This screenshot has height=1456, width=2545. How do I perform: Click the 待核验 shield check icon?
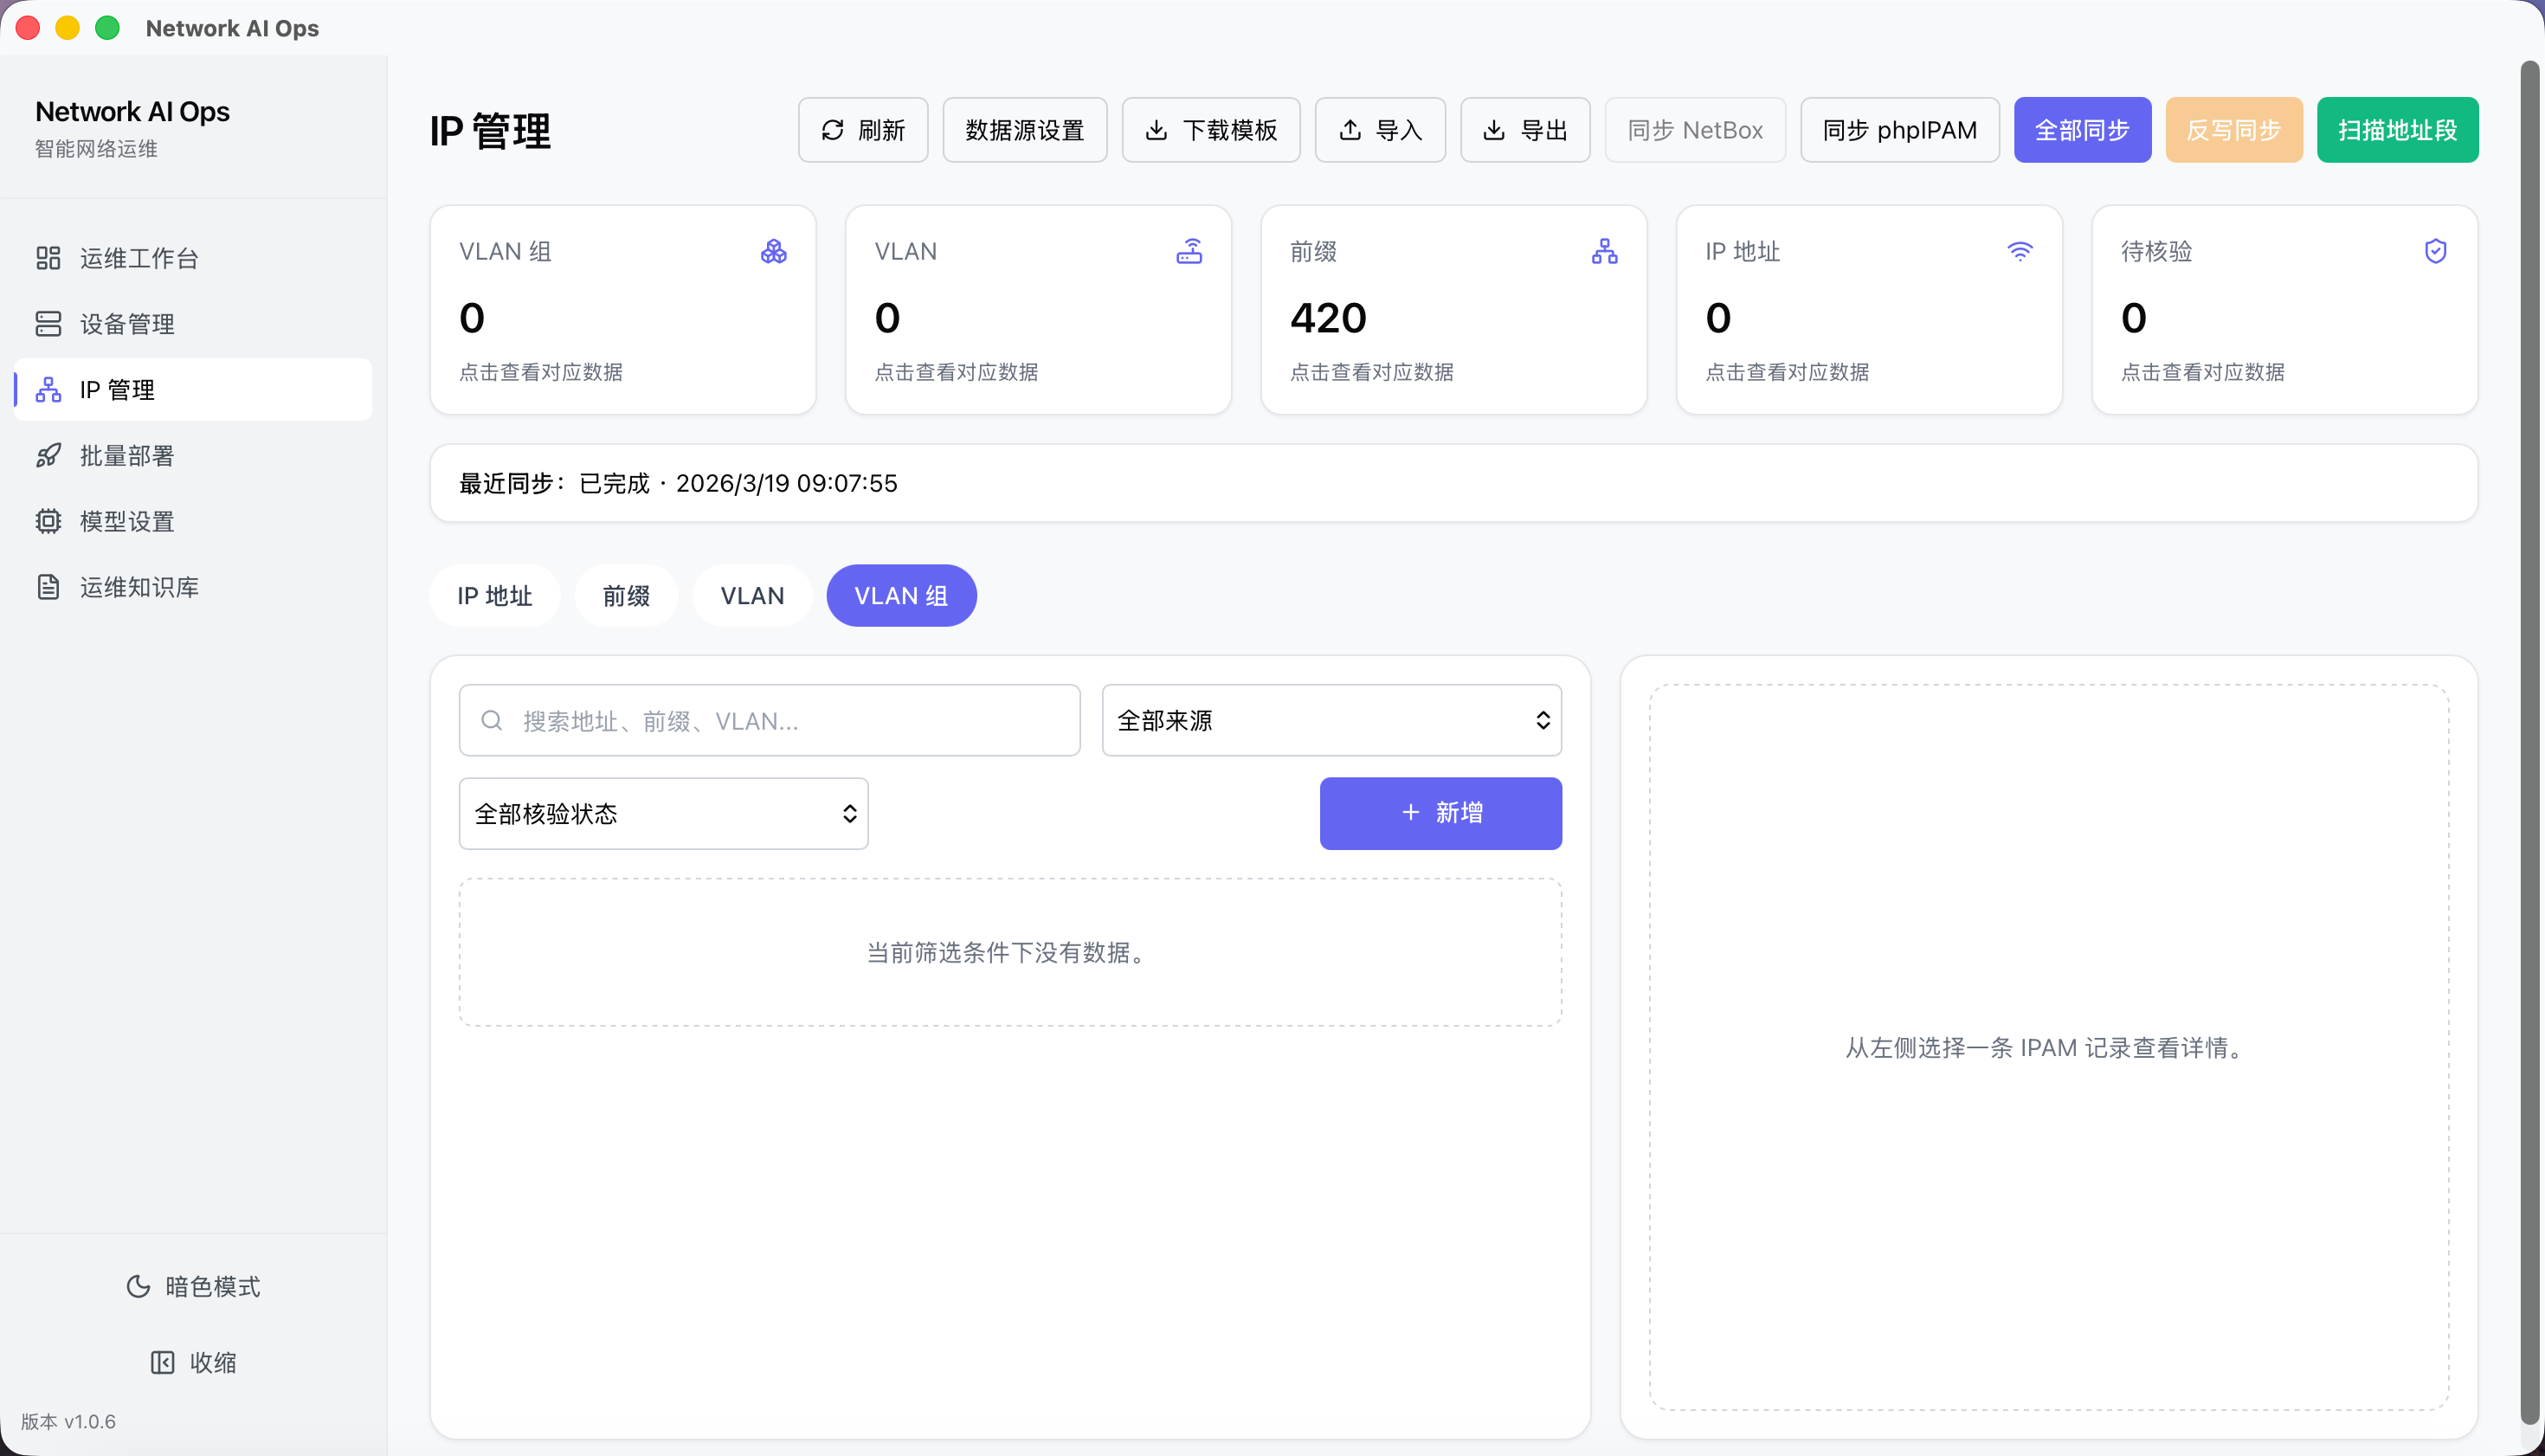click(x=2435, y=251)
